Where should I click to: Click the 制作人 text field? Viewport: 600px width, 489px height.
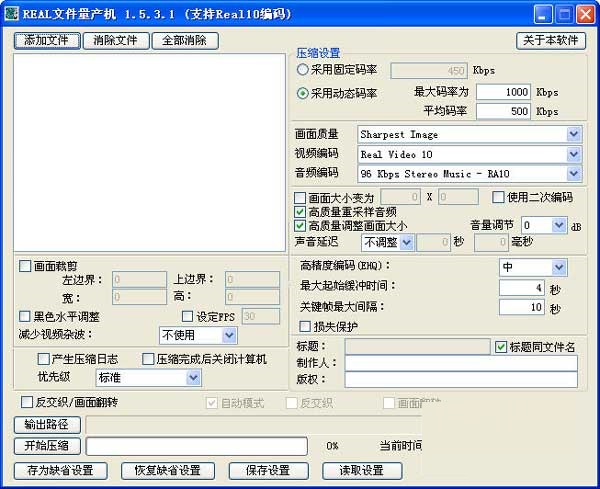(461, 363)
